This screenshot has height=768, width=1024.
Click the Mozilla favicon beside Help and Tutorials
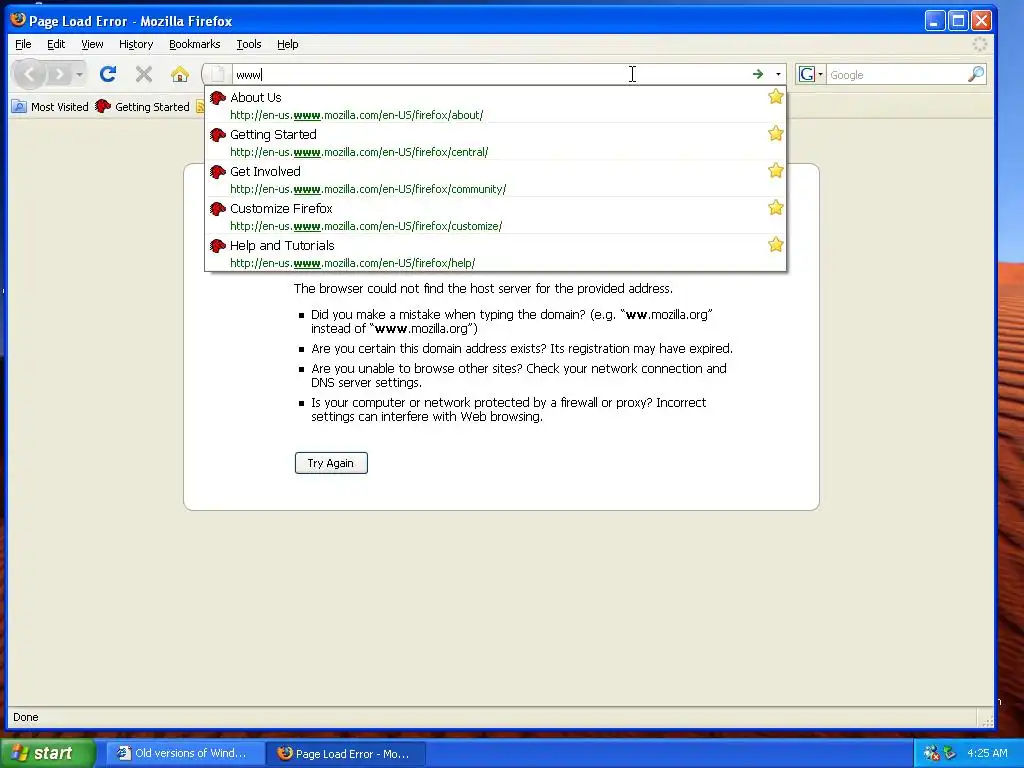(217, 246)
